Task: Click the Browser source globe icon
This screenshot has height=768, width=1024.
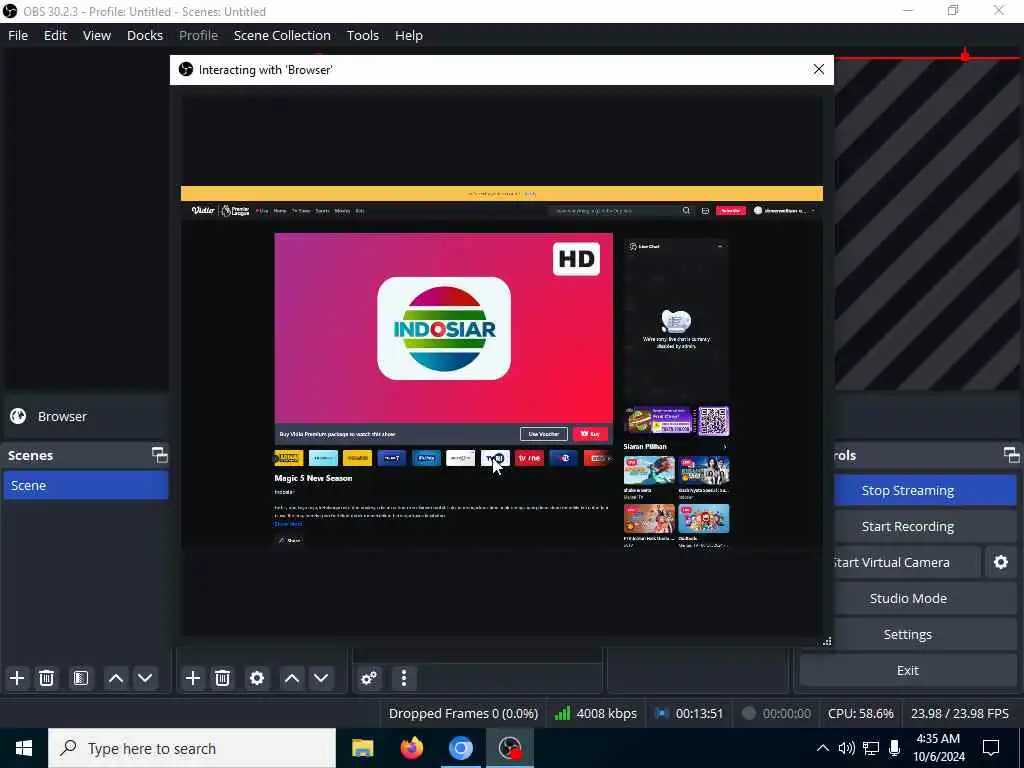Action: click(18, 416)
